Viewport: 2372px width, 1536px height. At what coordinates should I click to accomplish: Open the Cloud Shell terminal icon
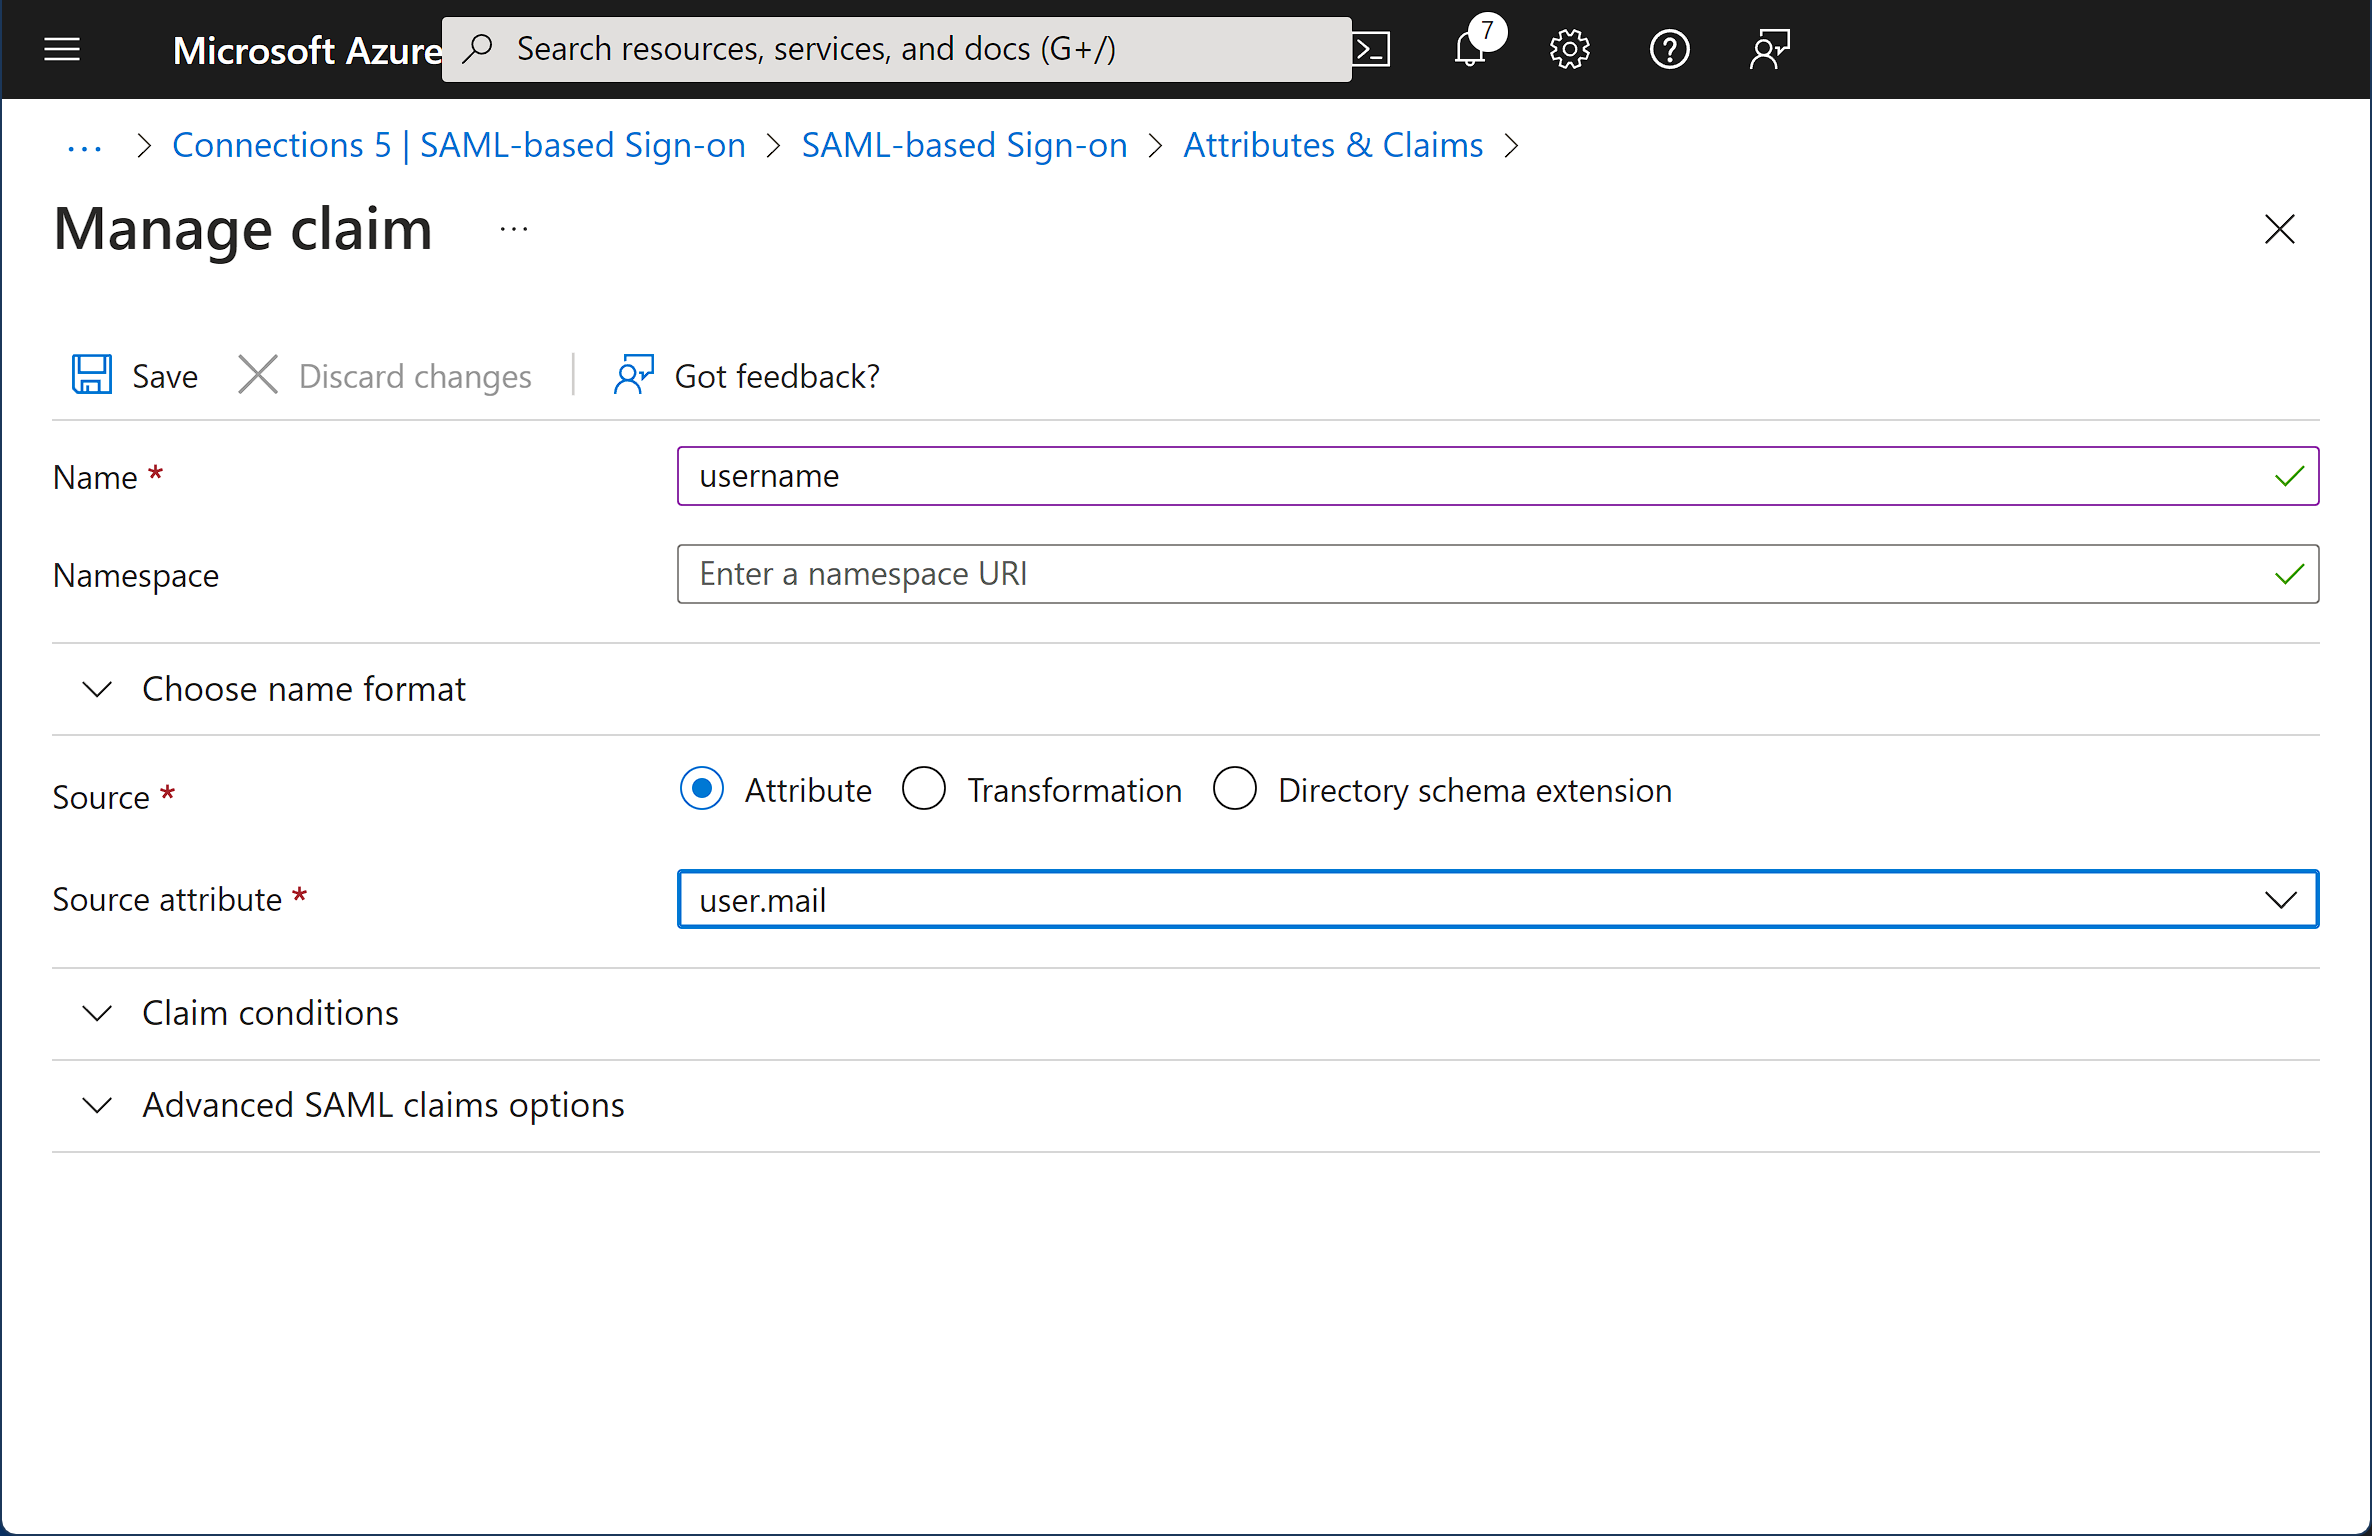tap(1372, 48)
